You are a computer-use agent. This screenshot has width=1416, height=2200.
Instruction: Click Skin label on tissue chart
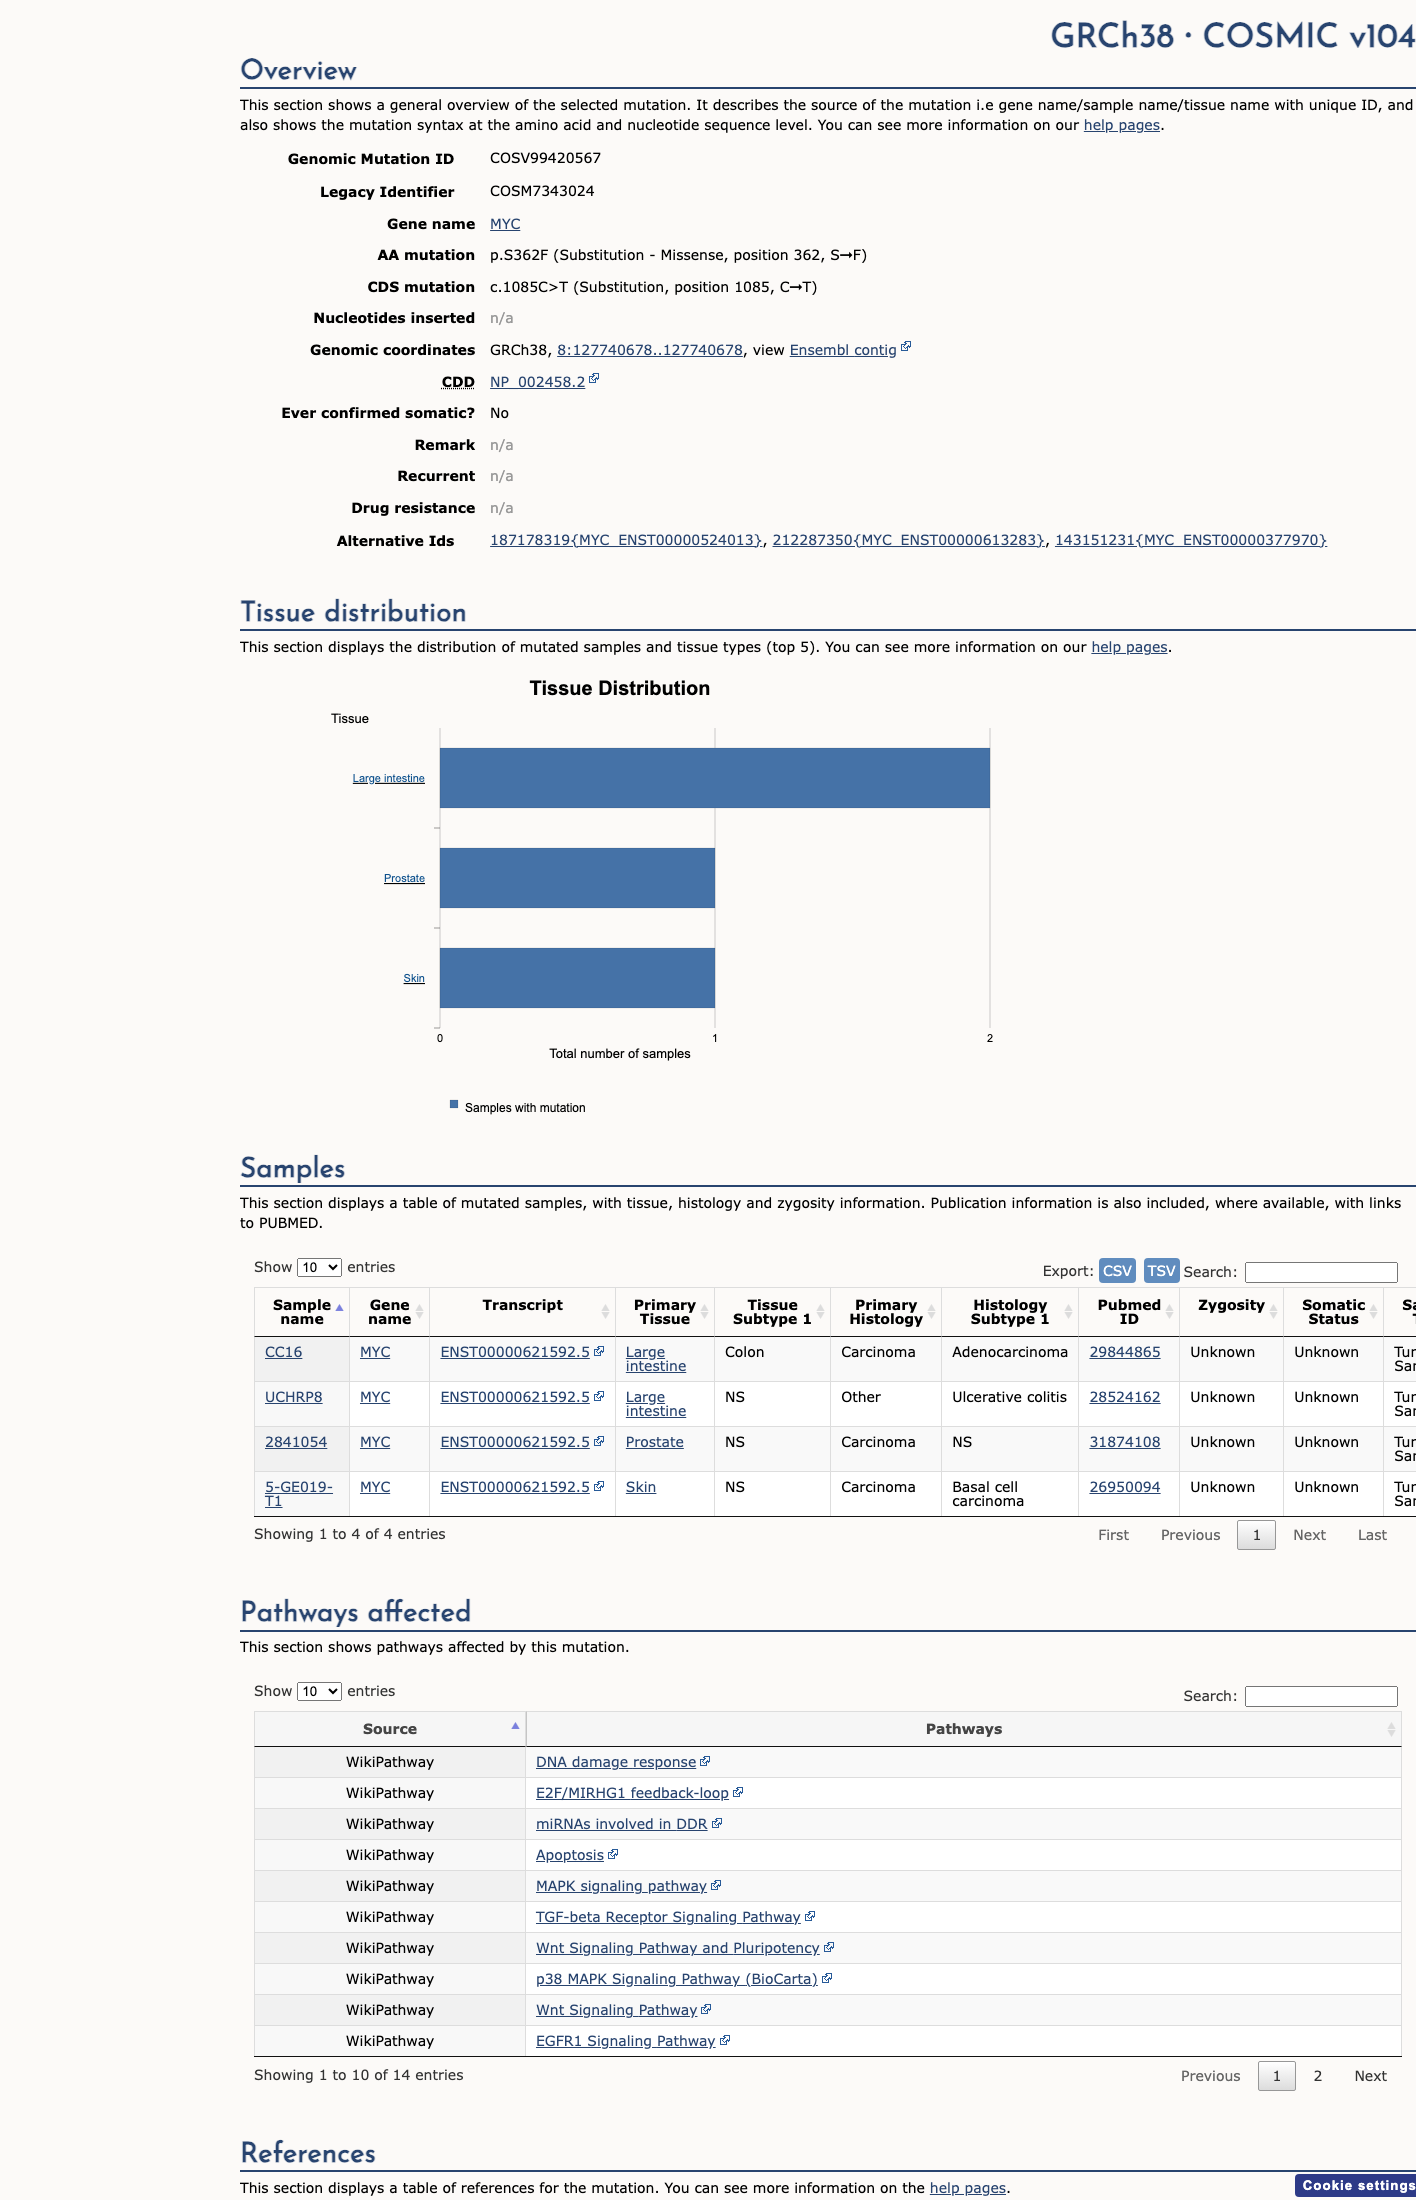point(414,978)
